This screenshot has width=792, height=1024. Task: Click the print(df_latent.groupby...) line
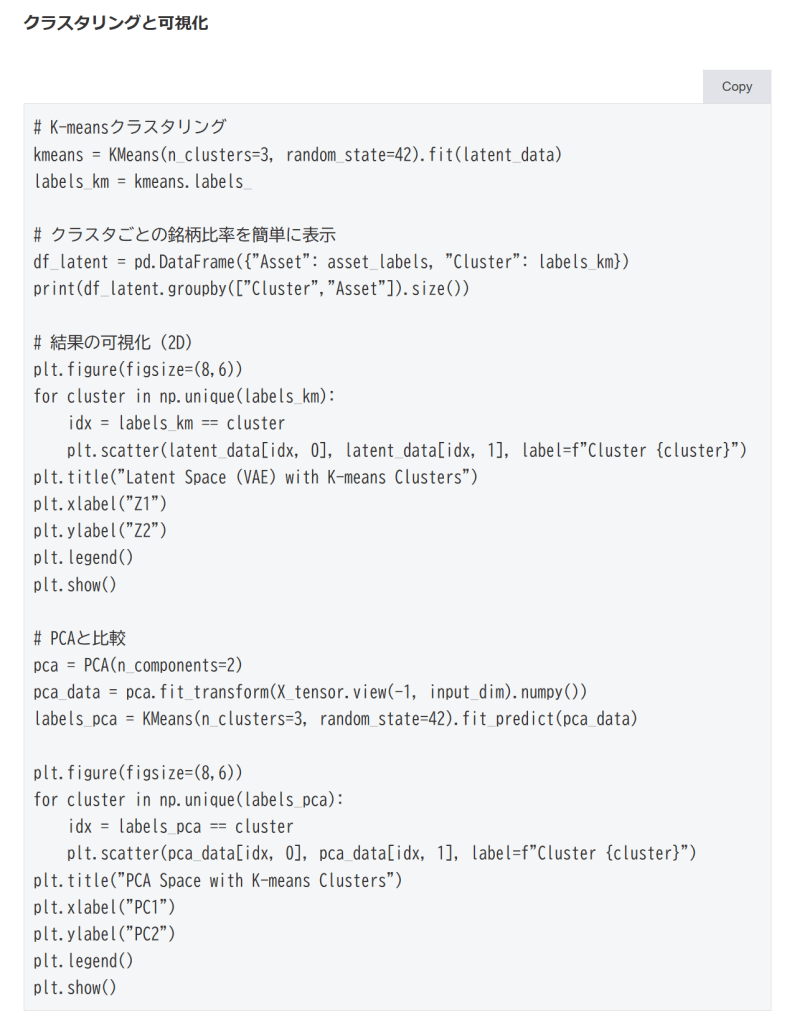point(251,289)
